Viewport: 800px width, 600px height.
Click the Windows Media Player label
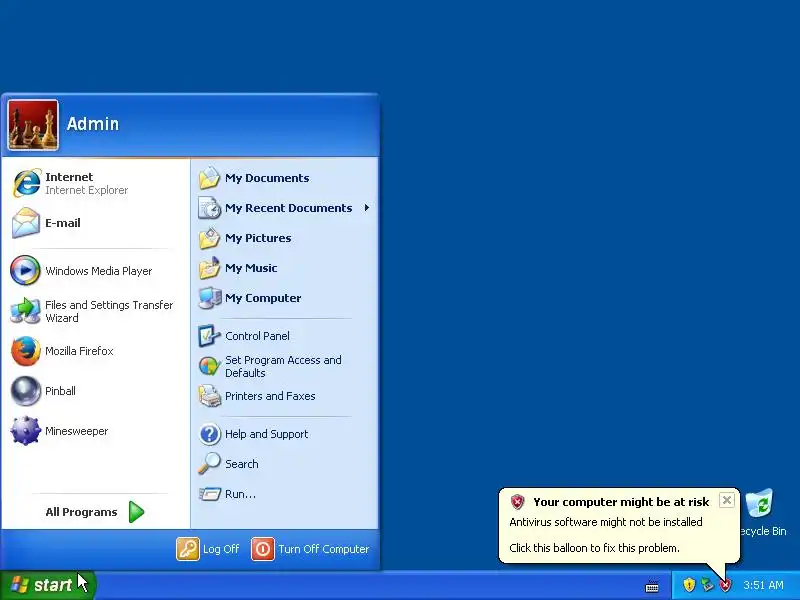click(x=98, y=271)
